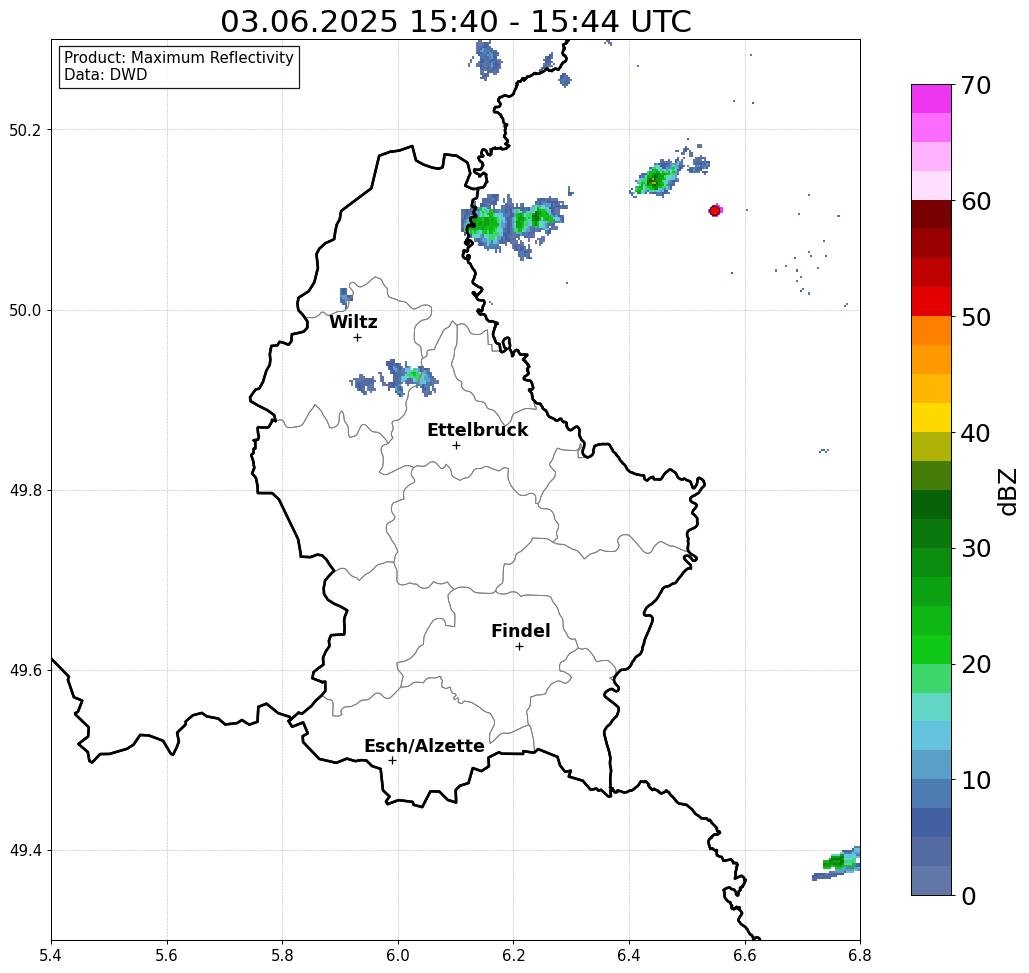Click longitude axis label 6.0
Image resolution: width=1029 pixels, height=973 pixels.
398,955
